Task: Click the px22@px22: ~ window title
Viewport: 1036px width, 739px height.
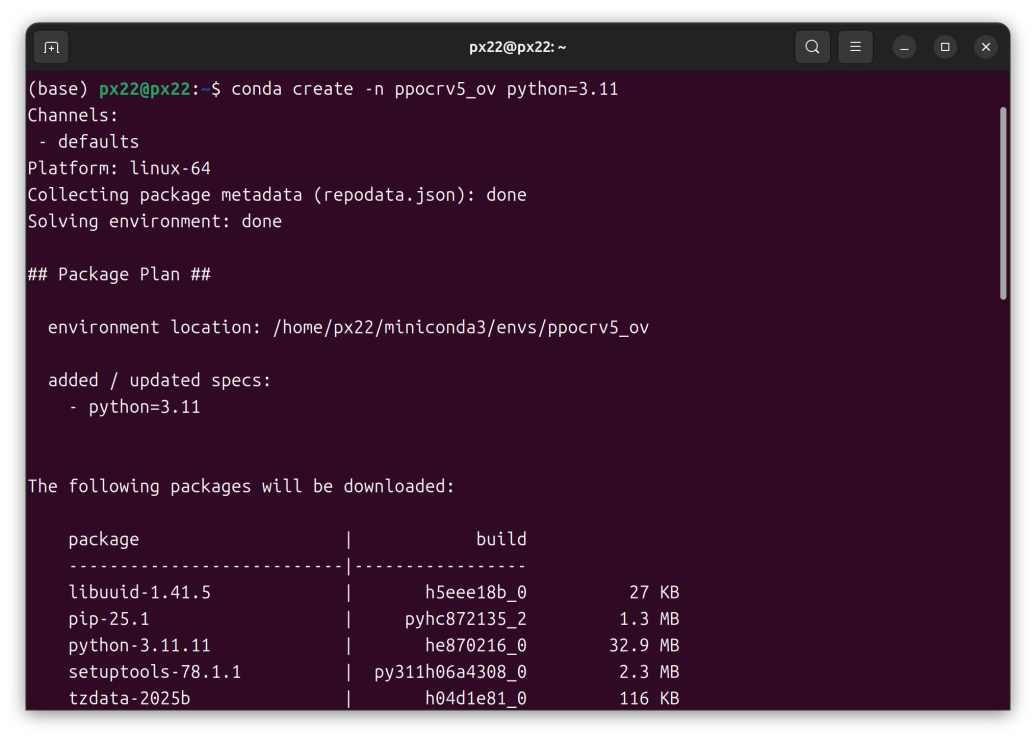Action: pos(518,47)
